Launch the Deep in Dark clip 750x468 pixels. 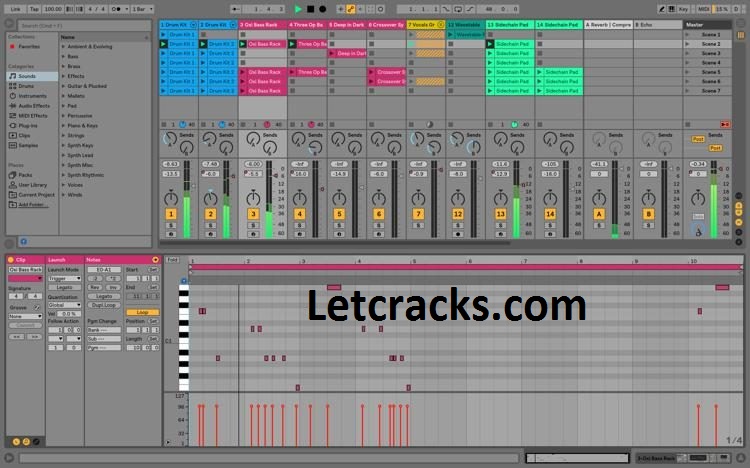click(332, 53)
